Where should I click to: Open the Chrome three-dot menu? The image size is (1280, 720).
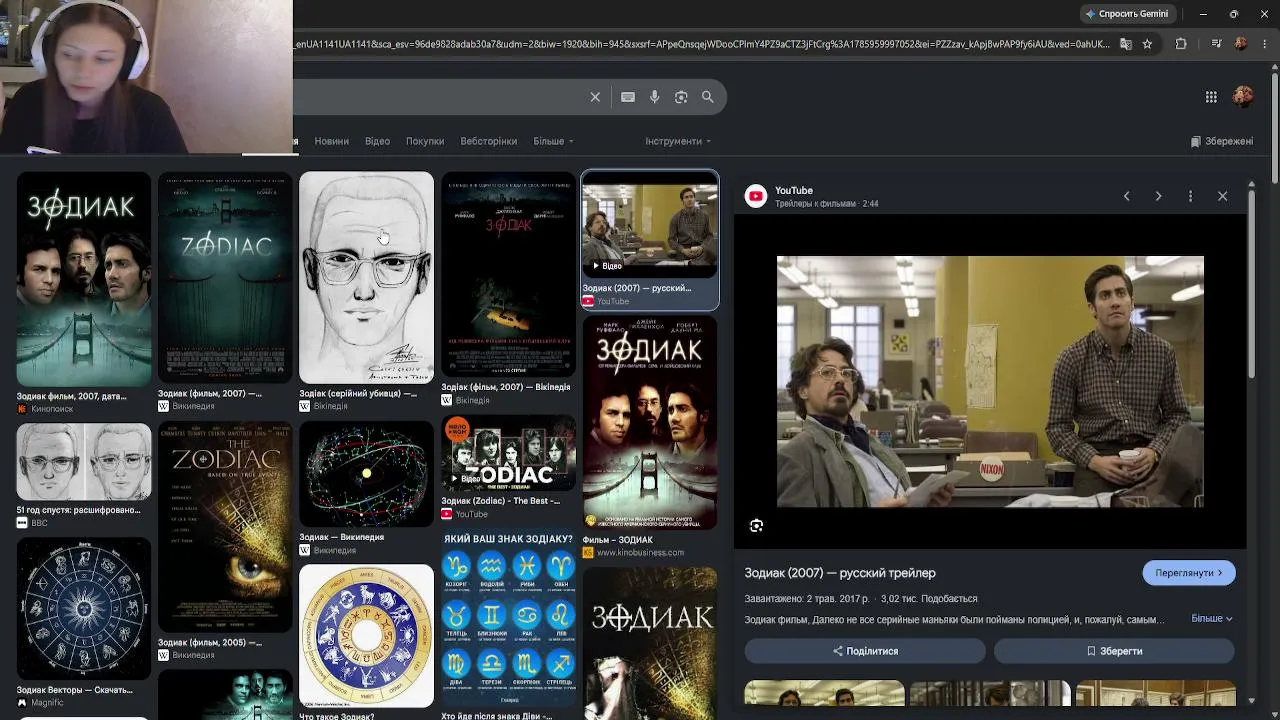coord(1265,44)
